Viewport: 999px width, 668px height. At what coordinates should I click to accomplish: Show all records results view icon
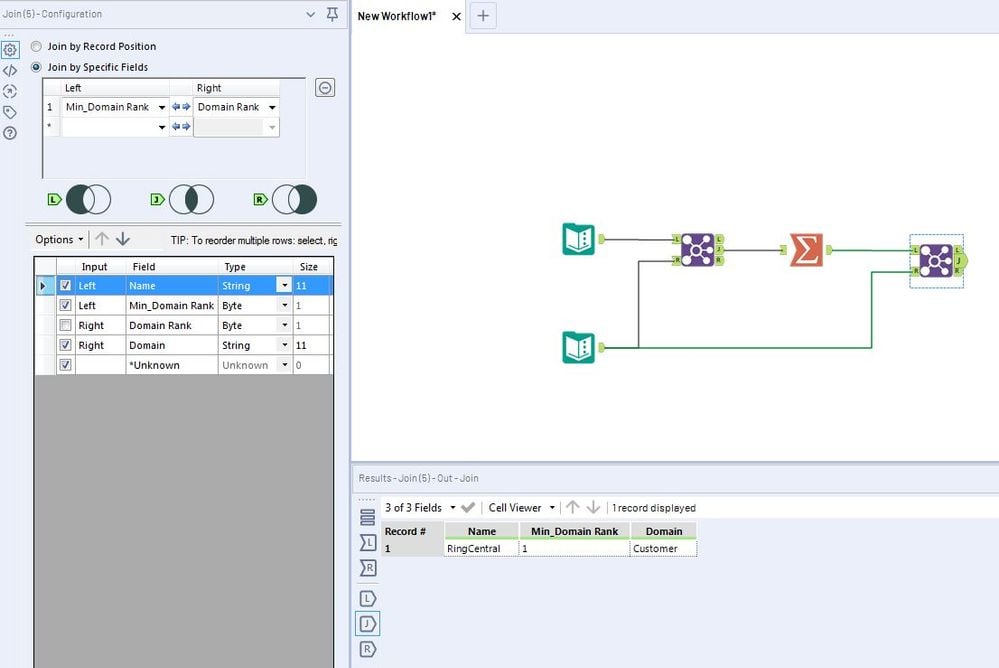(x=368, y=517)
